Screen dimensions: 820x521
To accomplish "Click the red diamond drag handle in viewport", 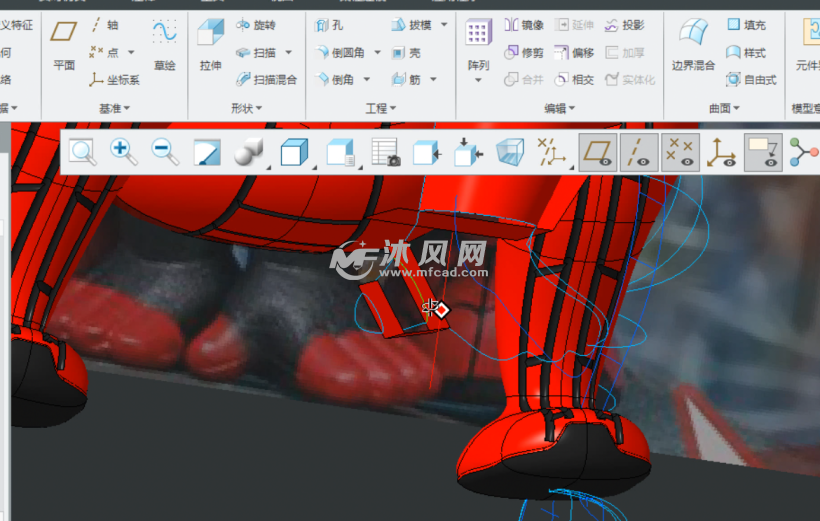I will 442,310.
